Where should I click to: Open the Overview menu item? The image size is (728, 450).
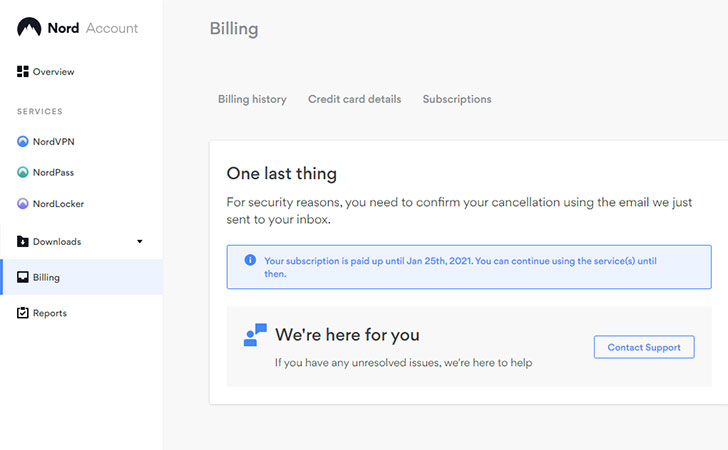click(46, 72)
